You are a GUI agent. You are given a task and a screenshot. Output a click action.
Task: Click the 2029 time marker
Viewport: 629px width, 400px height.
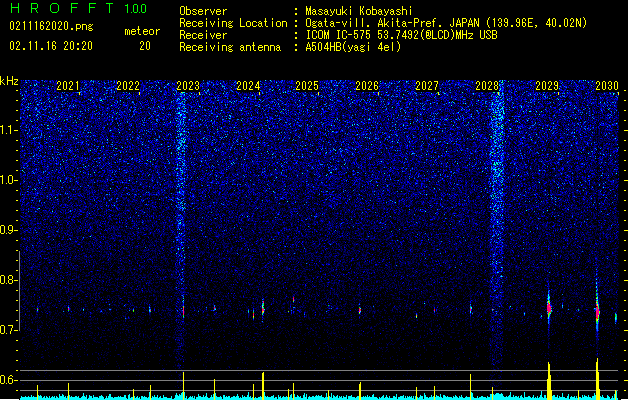(x=547, y=86)
